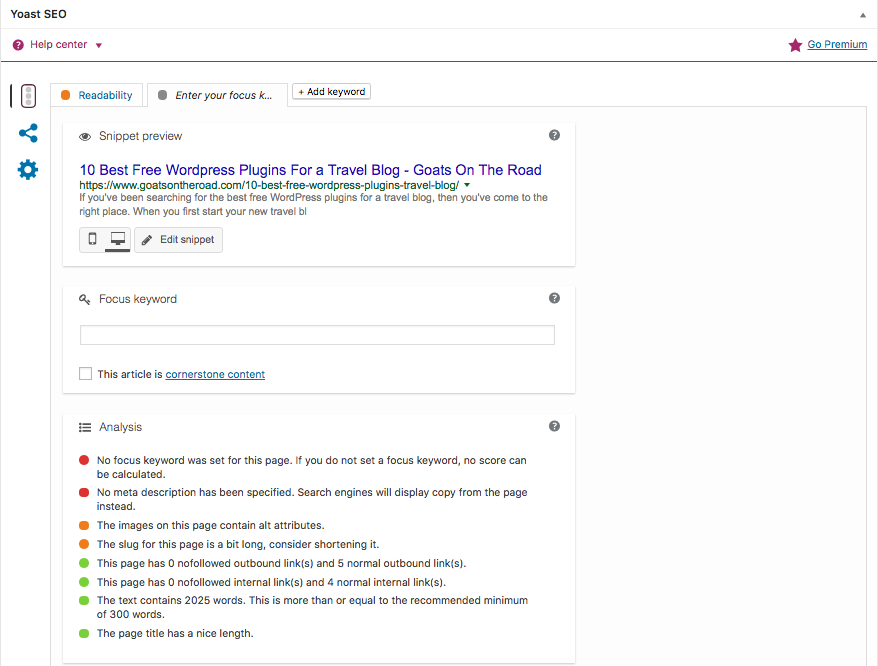Click the snippet meta description text
Image resolution: width=878 pixels, height=666 pixels.
click(314, 204)
